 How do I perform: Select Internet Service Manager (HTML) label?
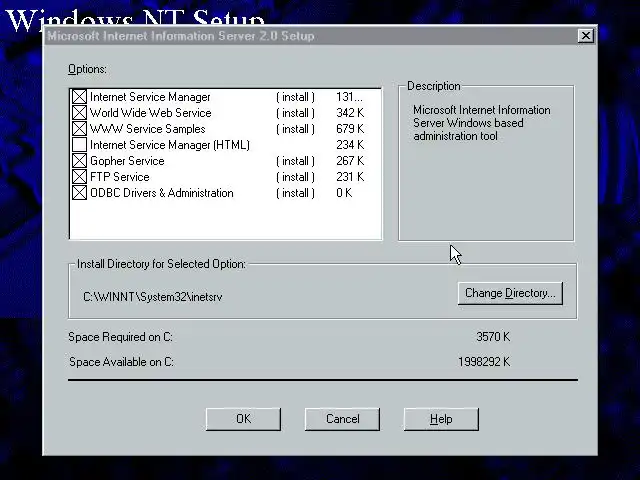[170, 145]
